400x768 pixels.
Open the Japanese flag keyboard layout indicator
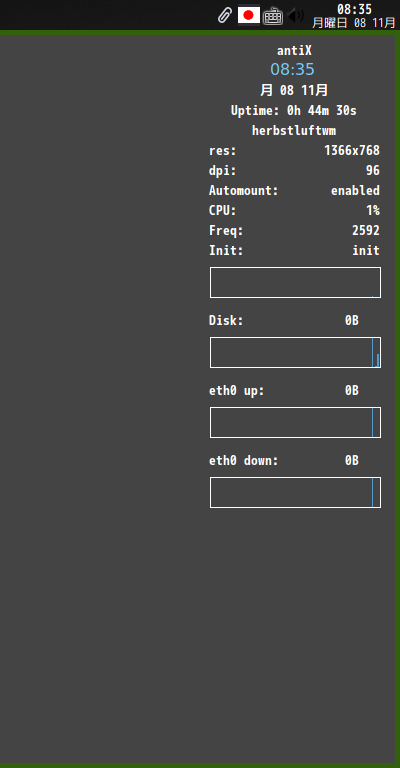pyautogui.click(x=249, y=15)
